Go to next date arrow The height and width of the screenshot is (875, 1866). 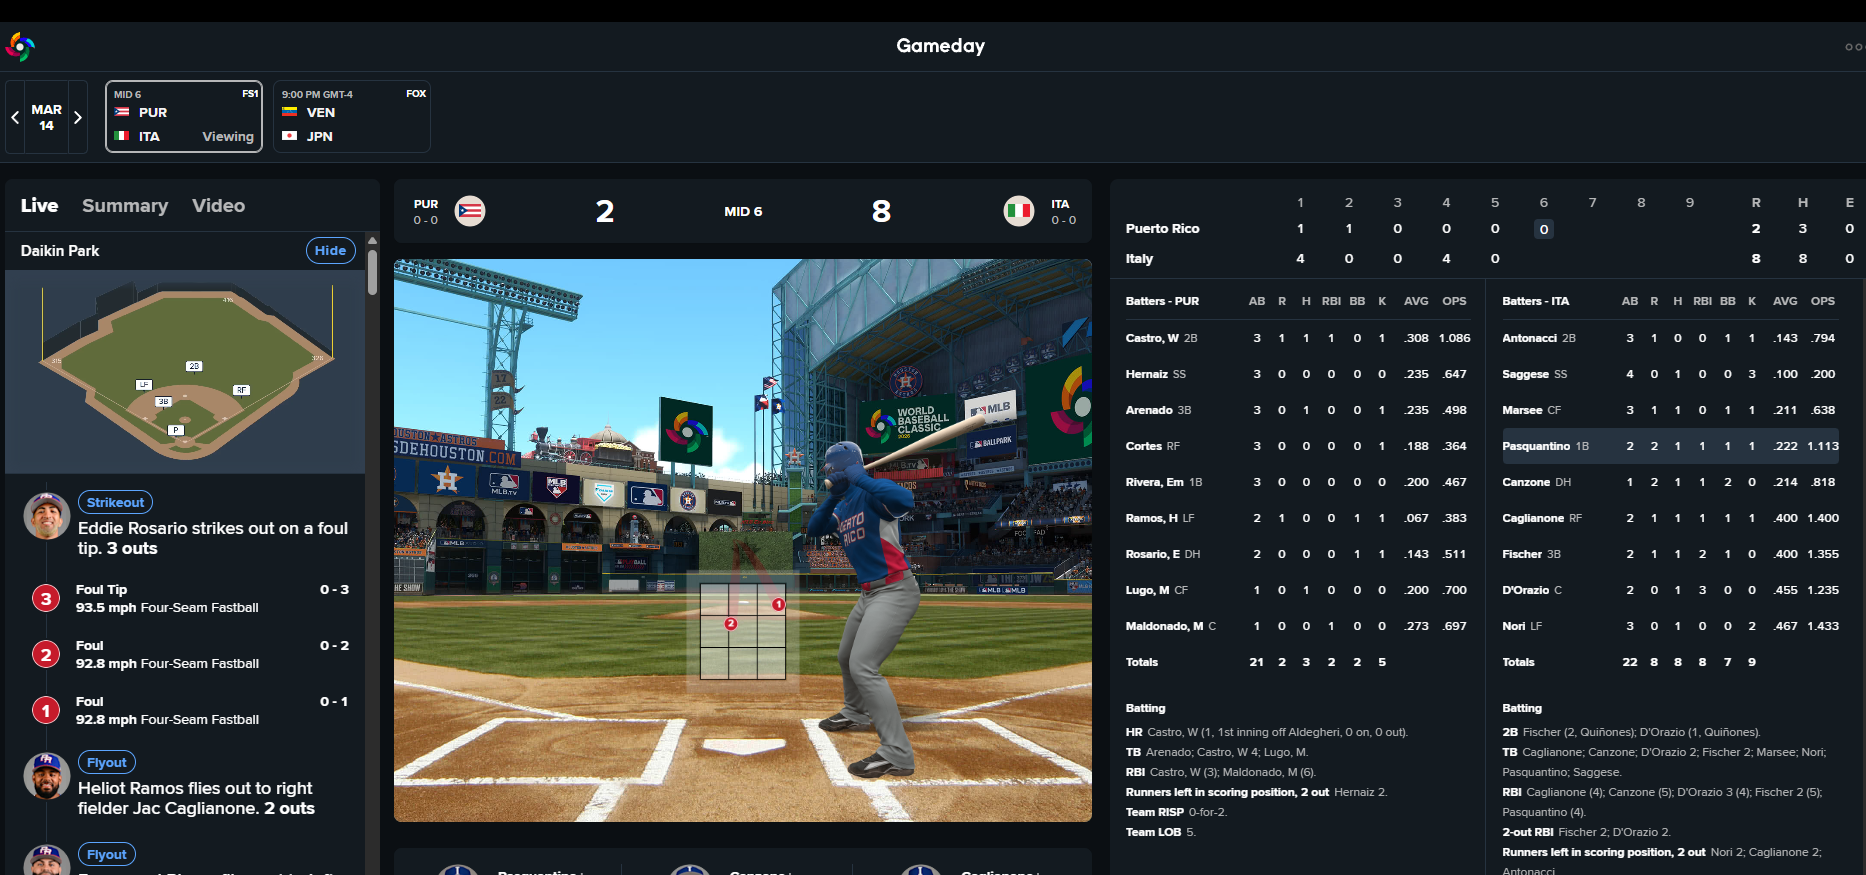[78, 117]
